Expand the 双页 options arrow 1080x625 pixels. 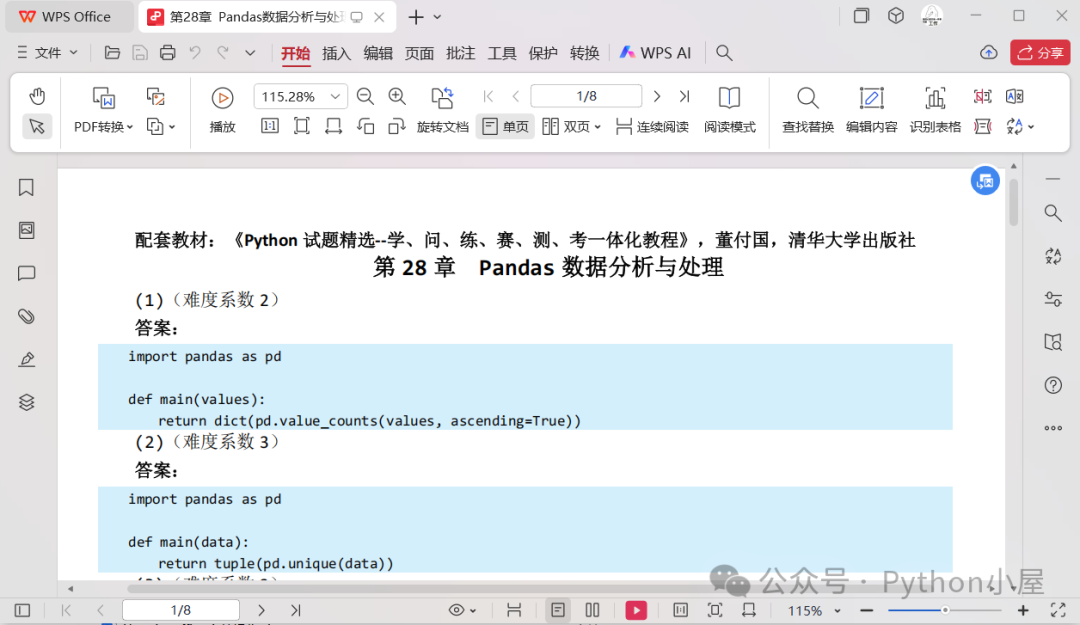click(x=597, y=127)
